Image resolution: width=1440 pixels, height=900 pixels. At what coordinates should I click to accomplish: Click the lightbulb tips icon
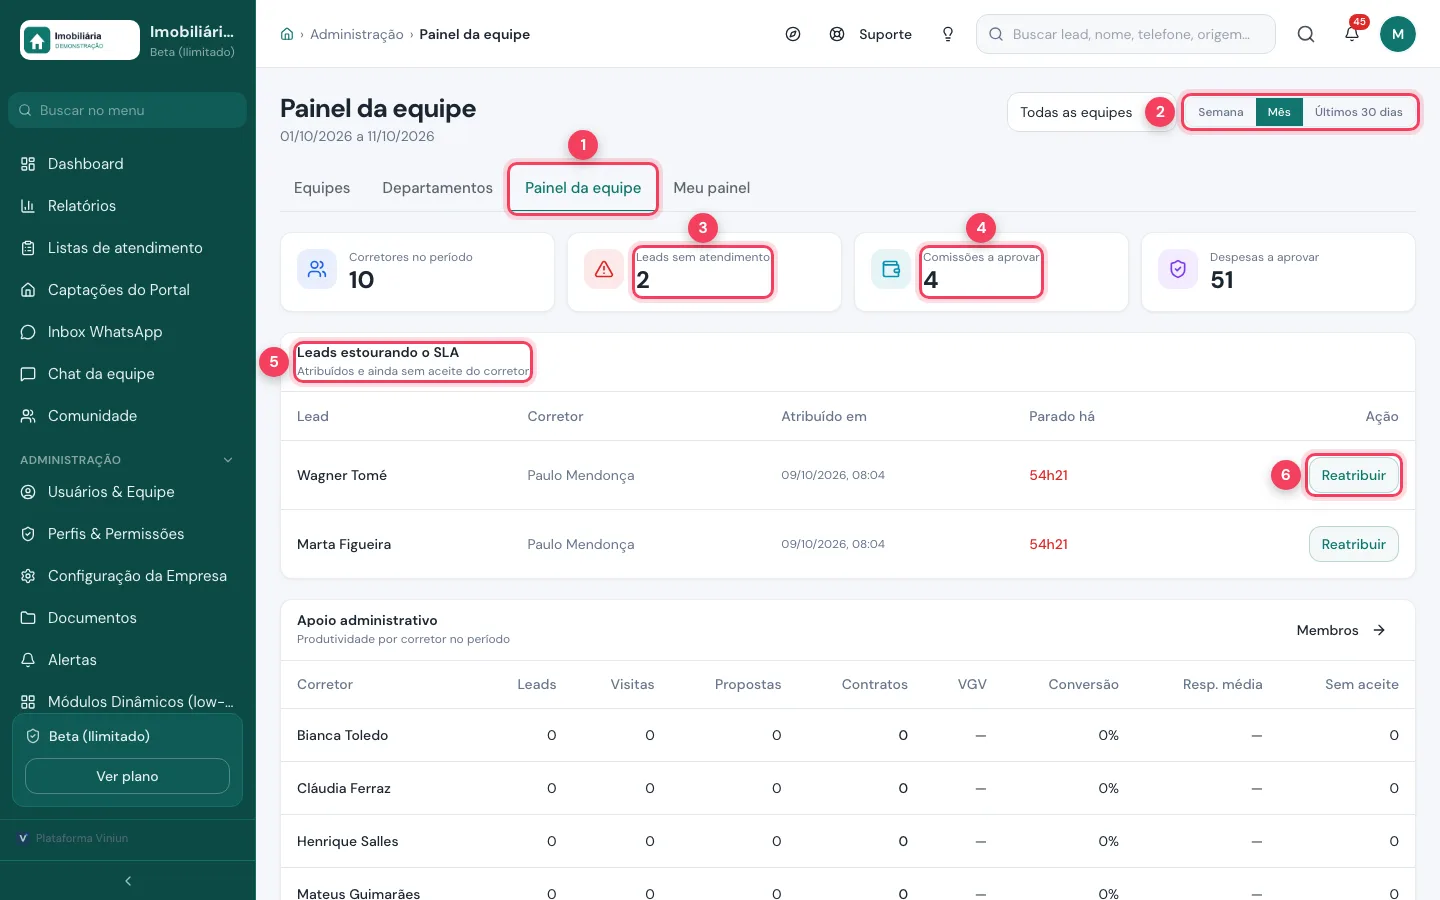click(x=948, y=34)
